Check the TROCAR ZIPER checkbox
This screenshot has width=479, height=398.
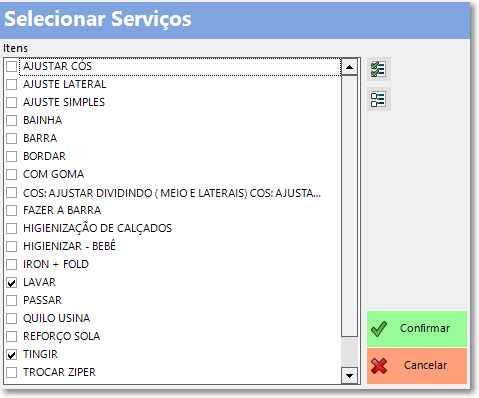12,372
